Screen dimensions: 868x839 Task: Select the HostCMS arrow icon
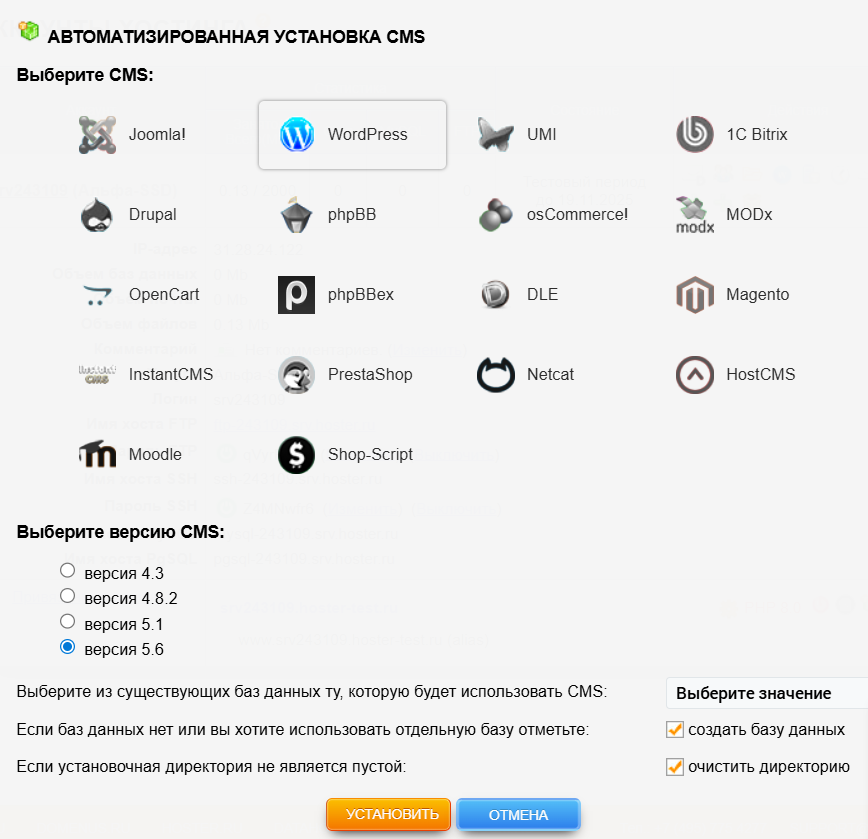click(694, 375)
